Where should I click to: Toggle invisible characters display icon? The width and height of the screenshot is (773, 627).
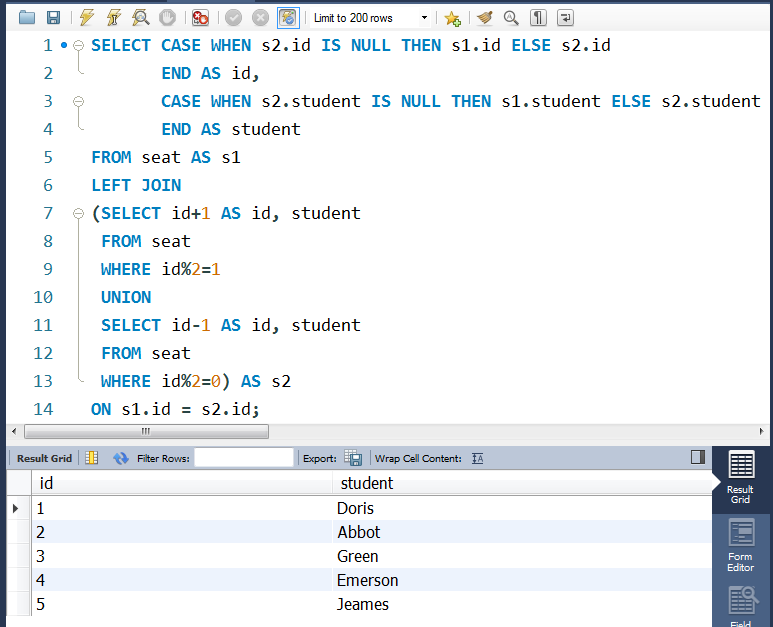click(538, 18)
